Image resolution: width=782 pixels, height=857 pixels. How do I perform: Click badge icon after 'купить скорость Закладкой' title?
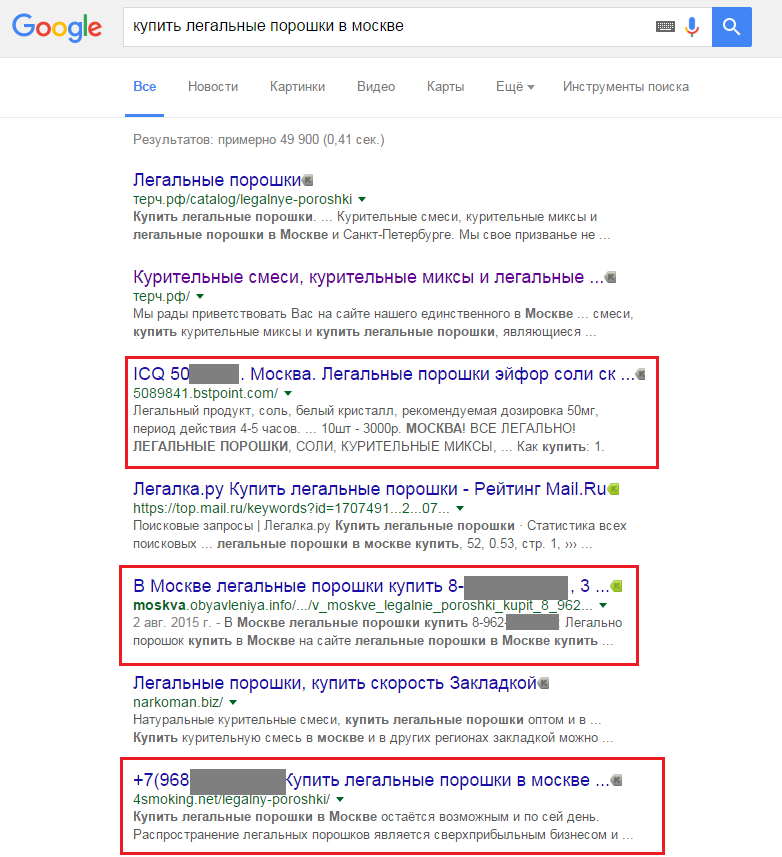coord(543,683)
